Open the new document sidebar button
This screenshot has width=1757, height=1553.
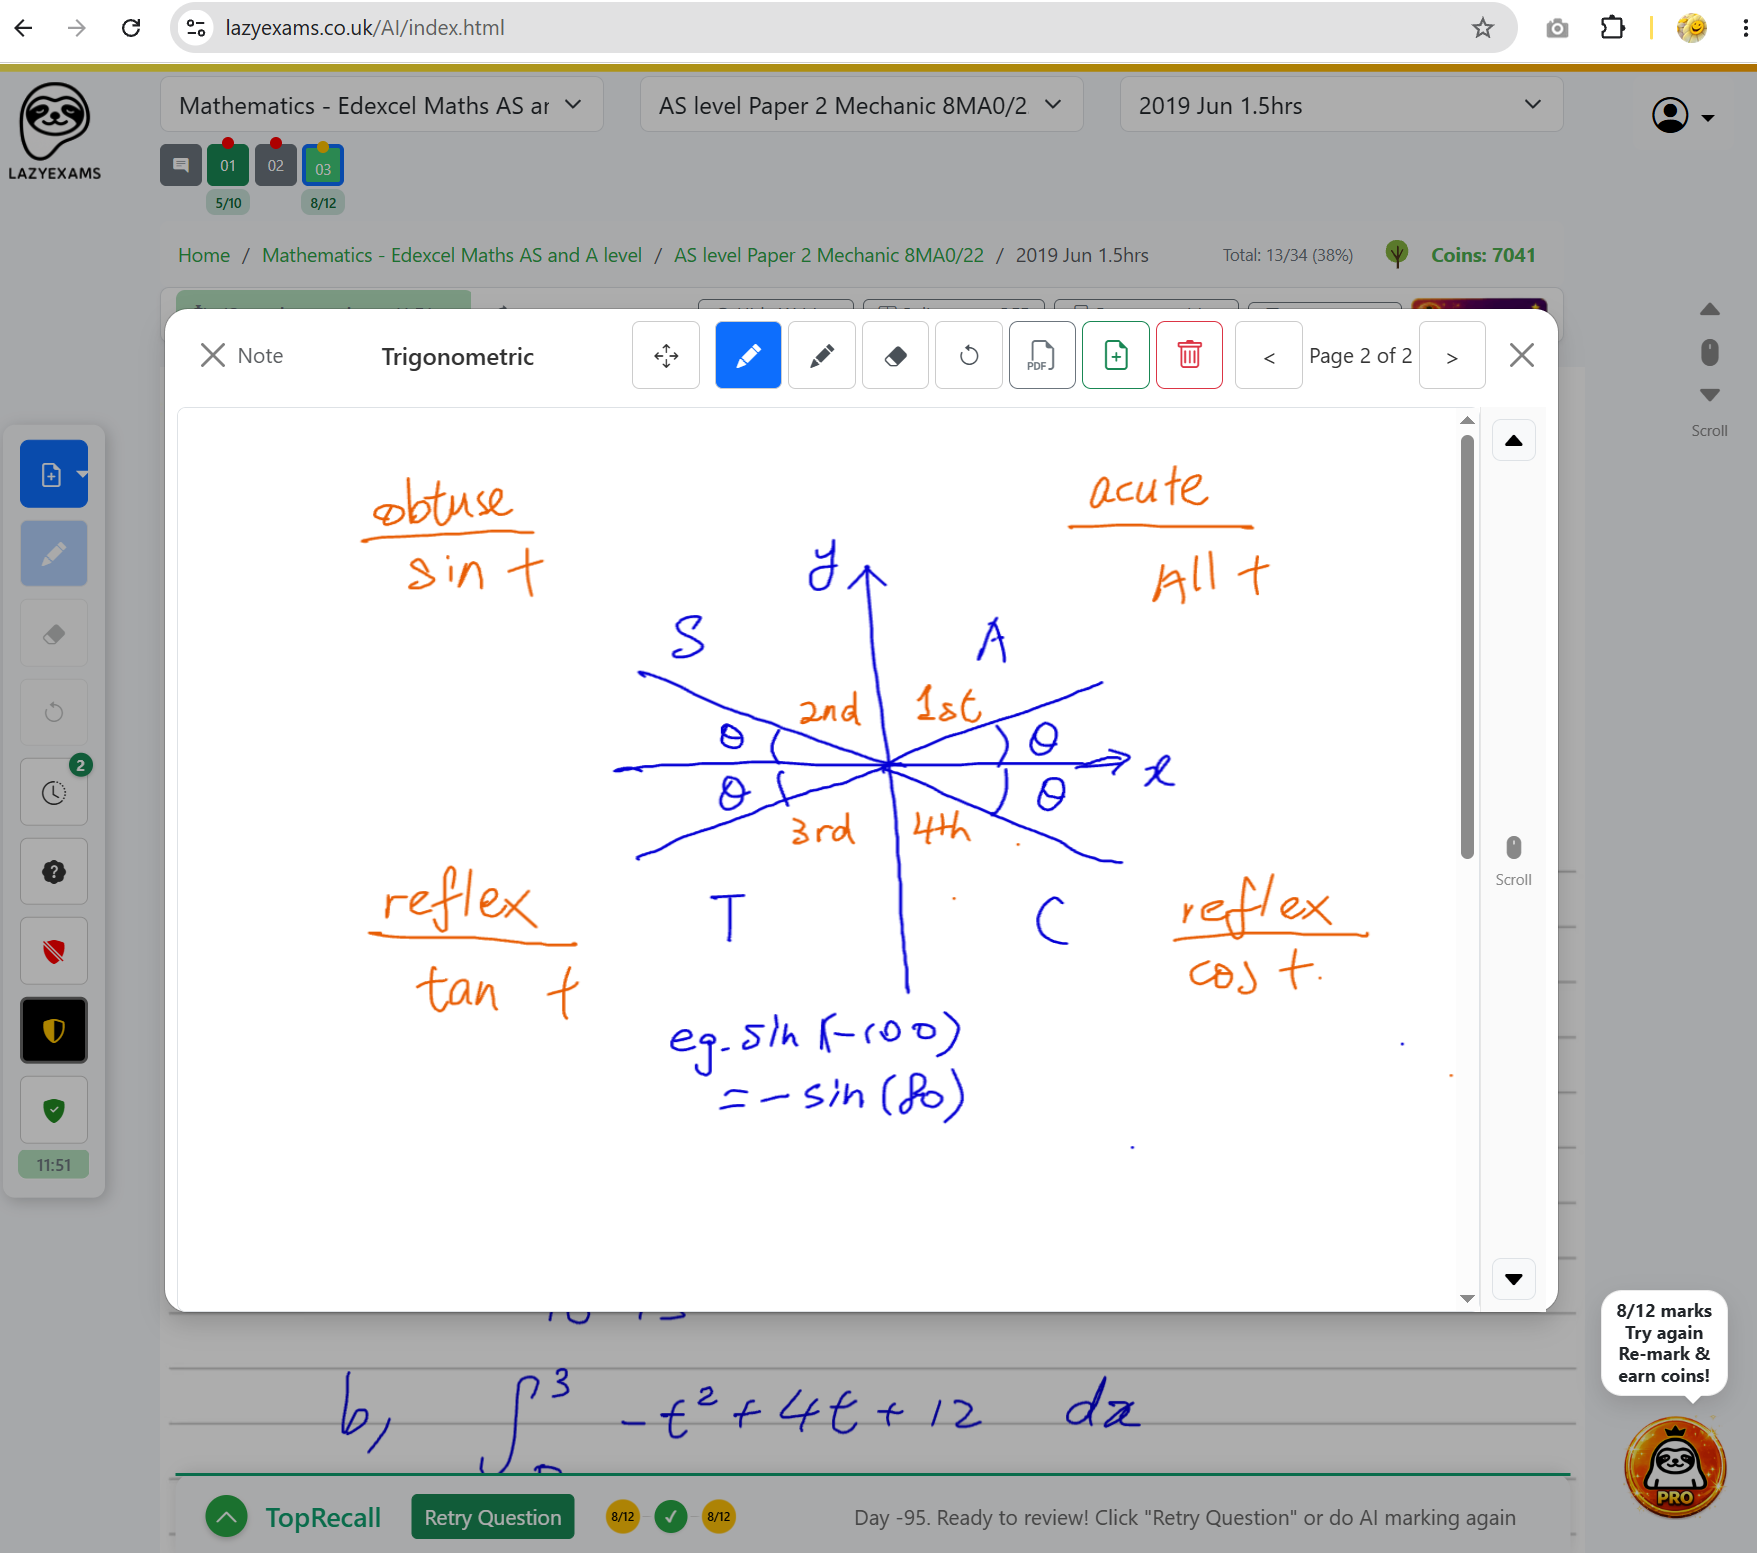(x=54, y=474)
